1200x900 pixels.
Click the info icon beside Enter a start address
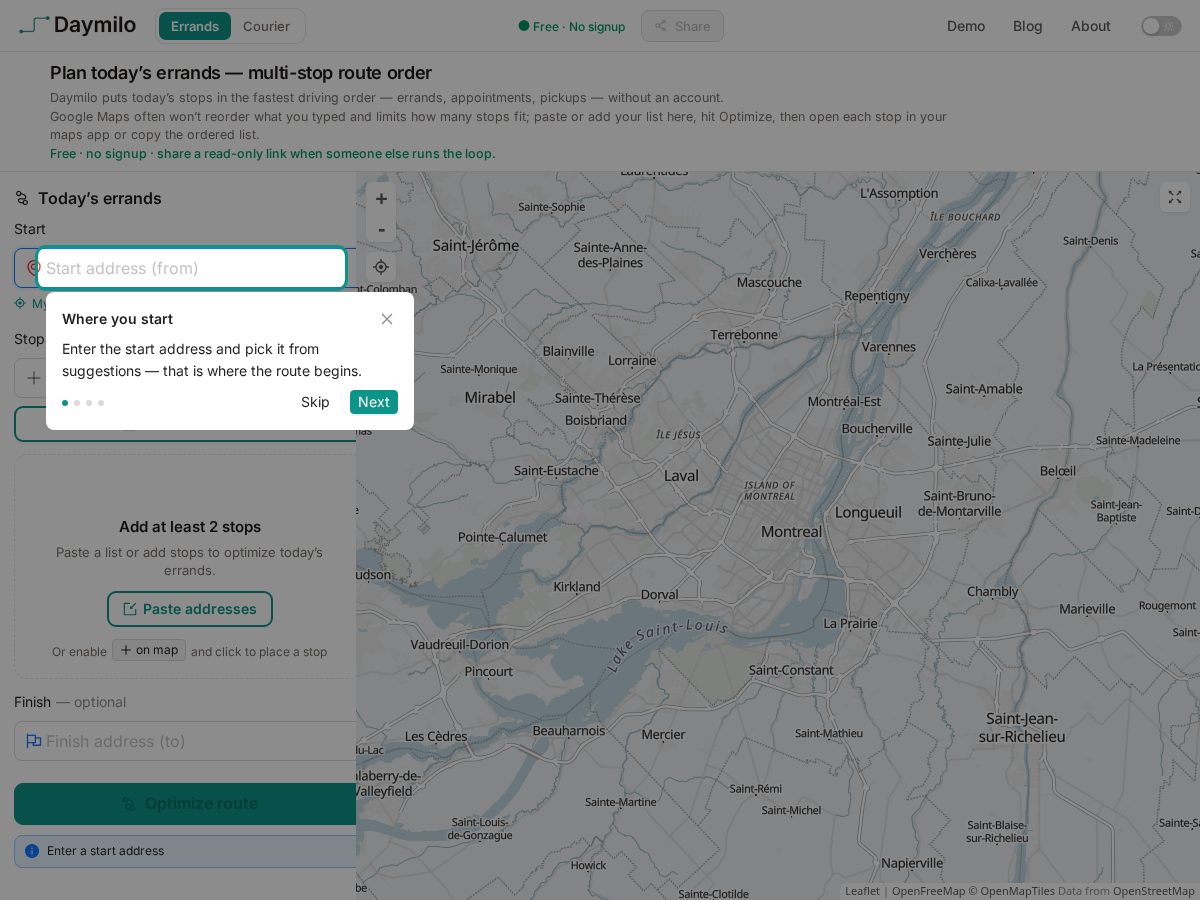tap(32, 851)
